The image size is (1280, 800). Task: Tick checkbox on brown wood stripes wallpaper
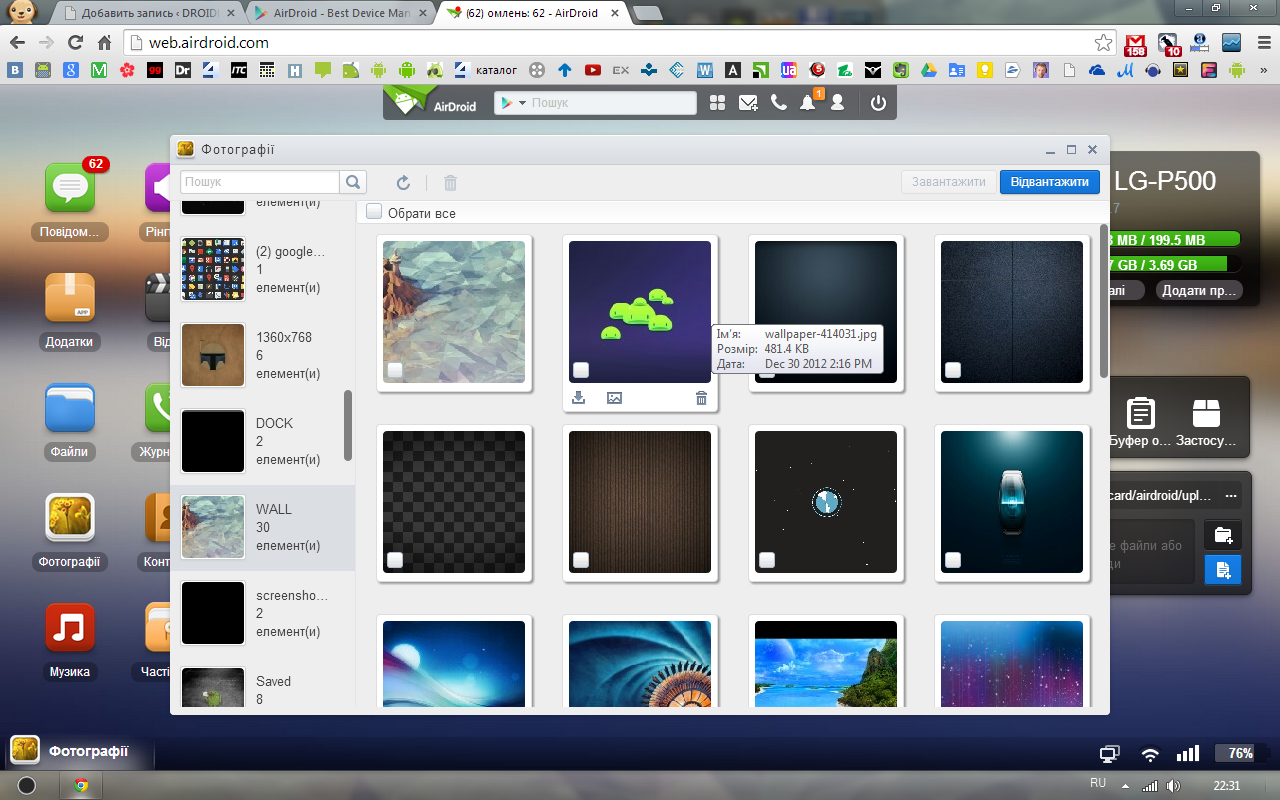[x=581, y=560]
